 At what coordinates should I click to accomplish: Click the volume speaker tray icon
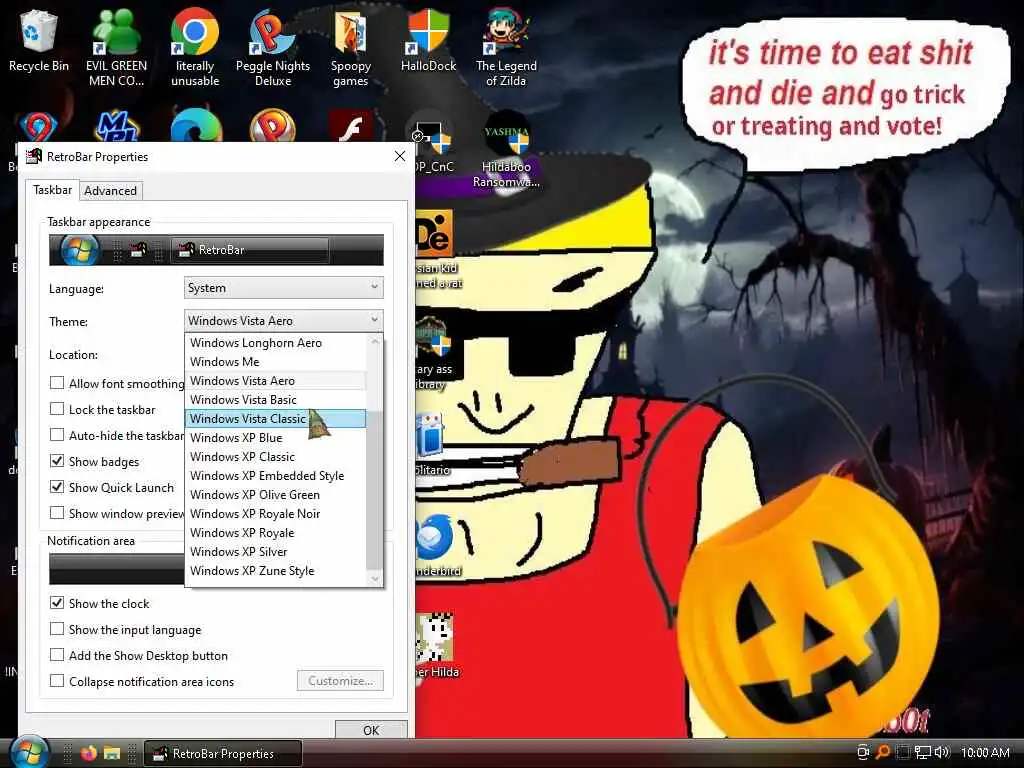click(942, 752)
